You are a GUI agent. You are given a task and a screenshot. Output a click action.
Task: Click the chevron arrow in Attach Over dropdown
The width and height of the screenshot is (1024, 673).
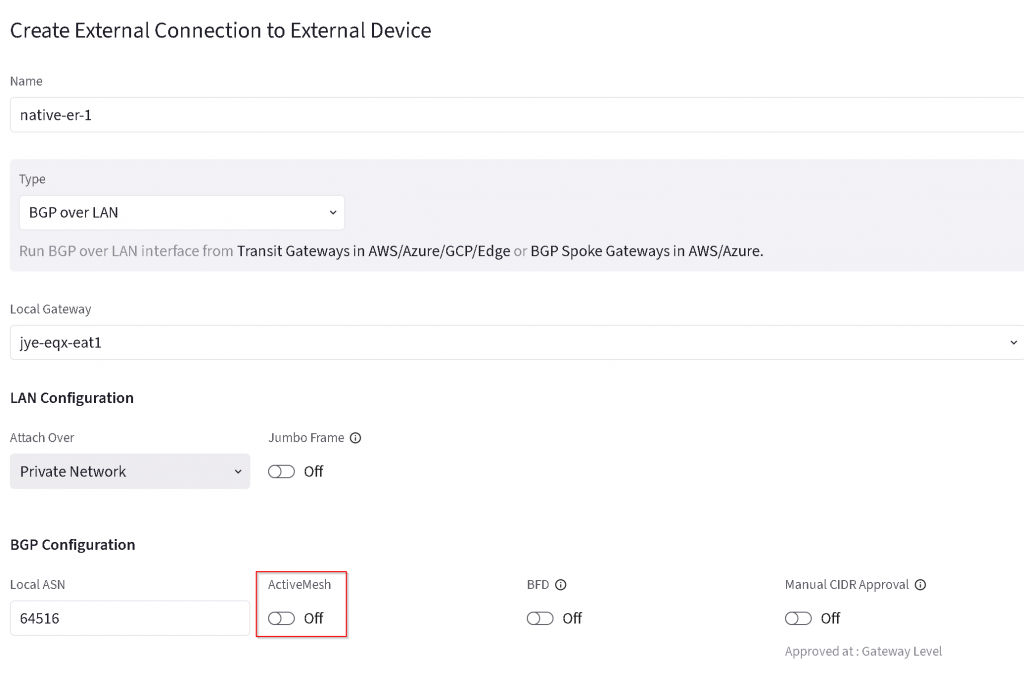click(238, 472)
